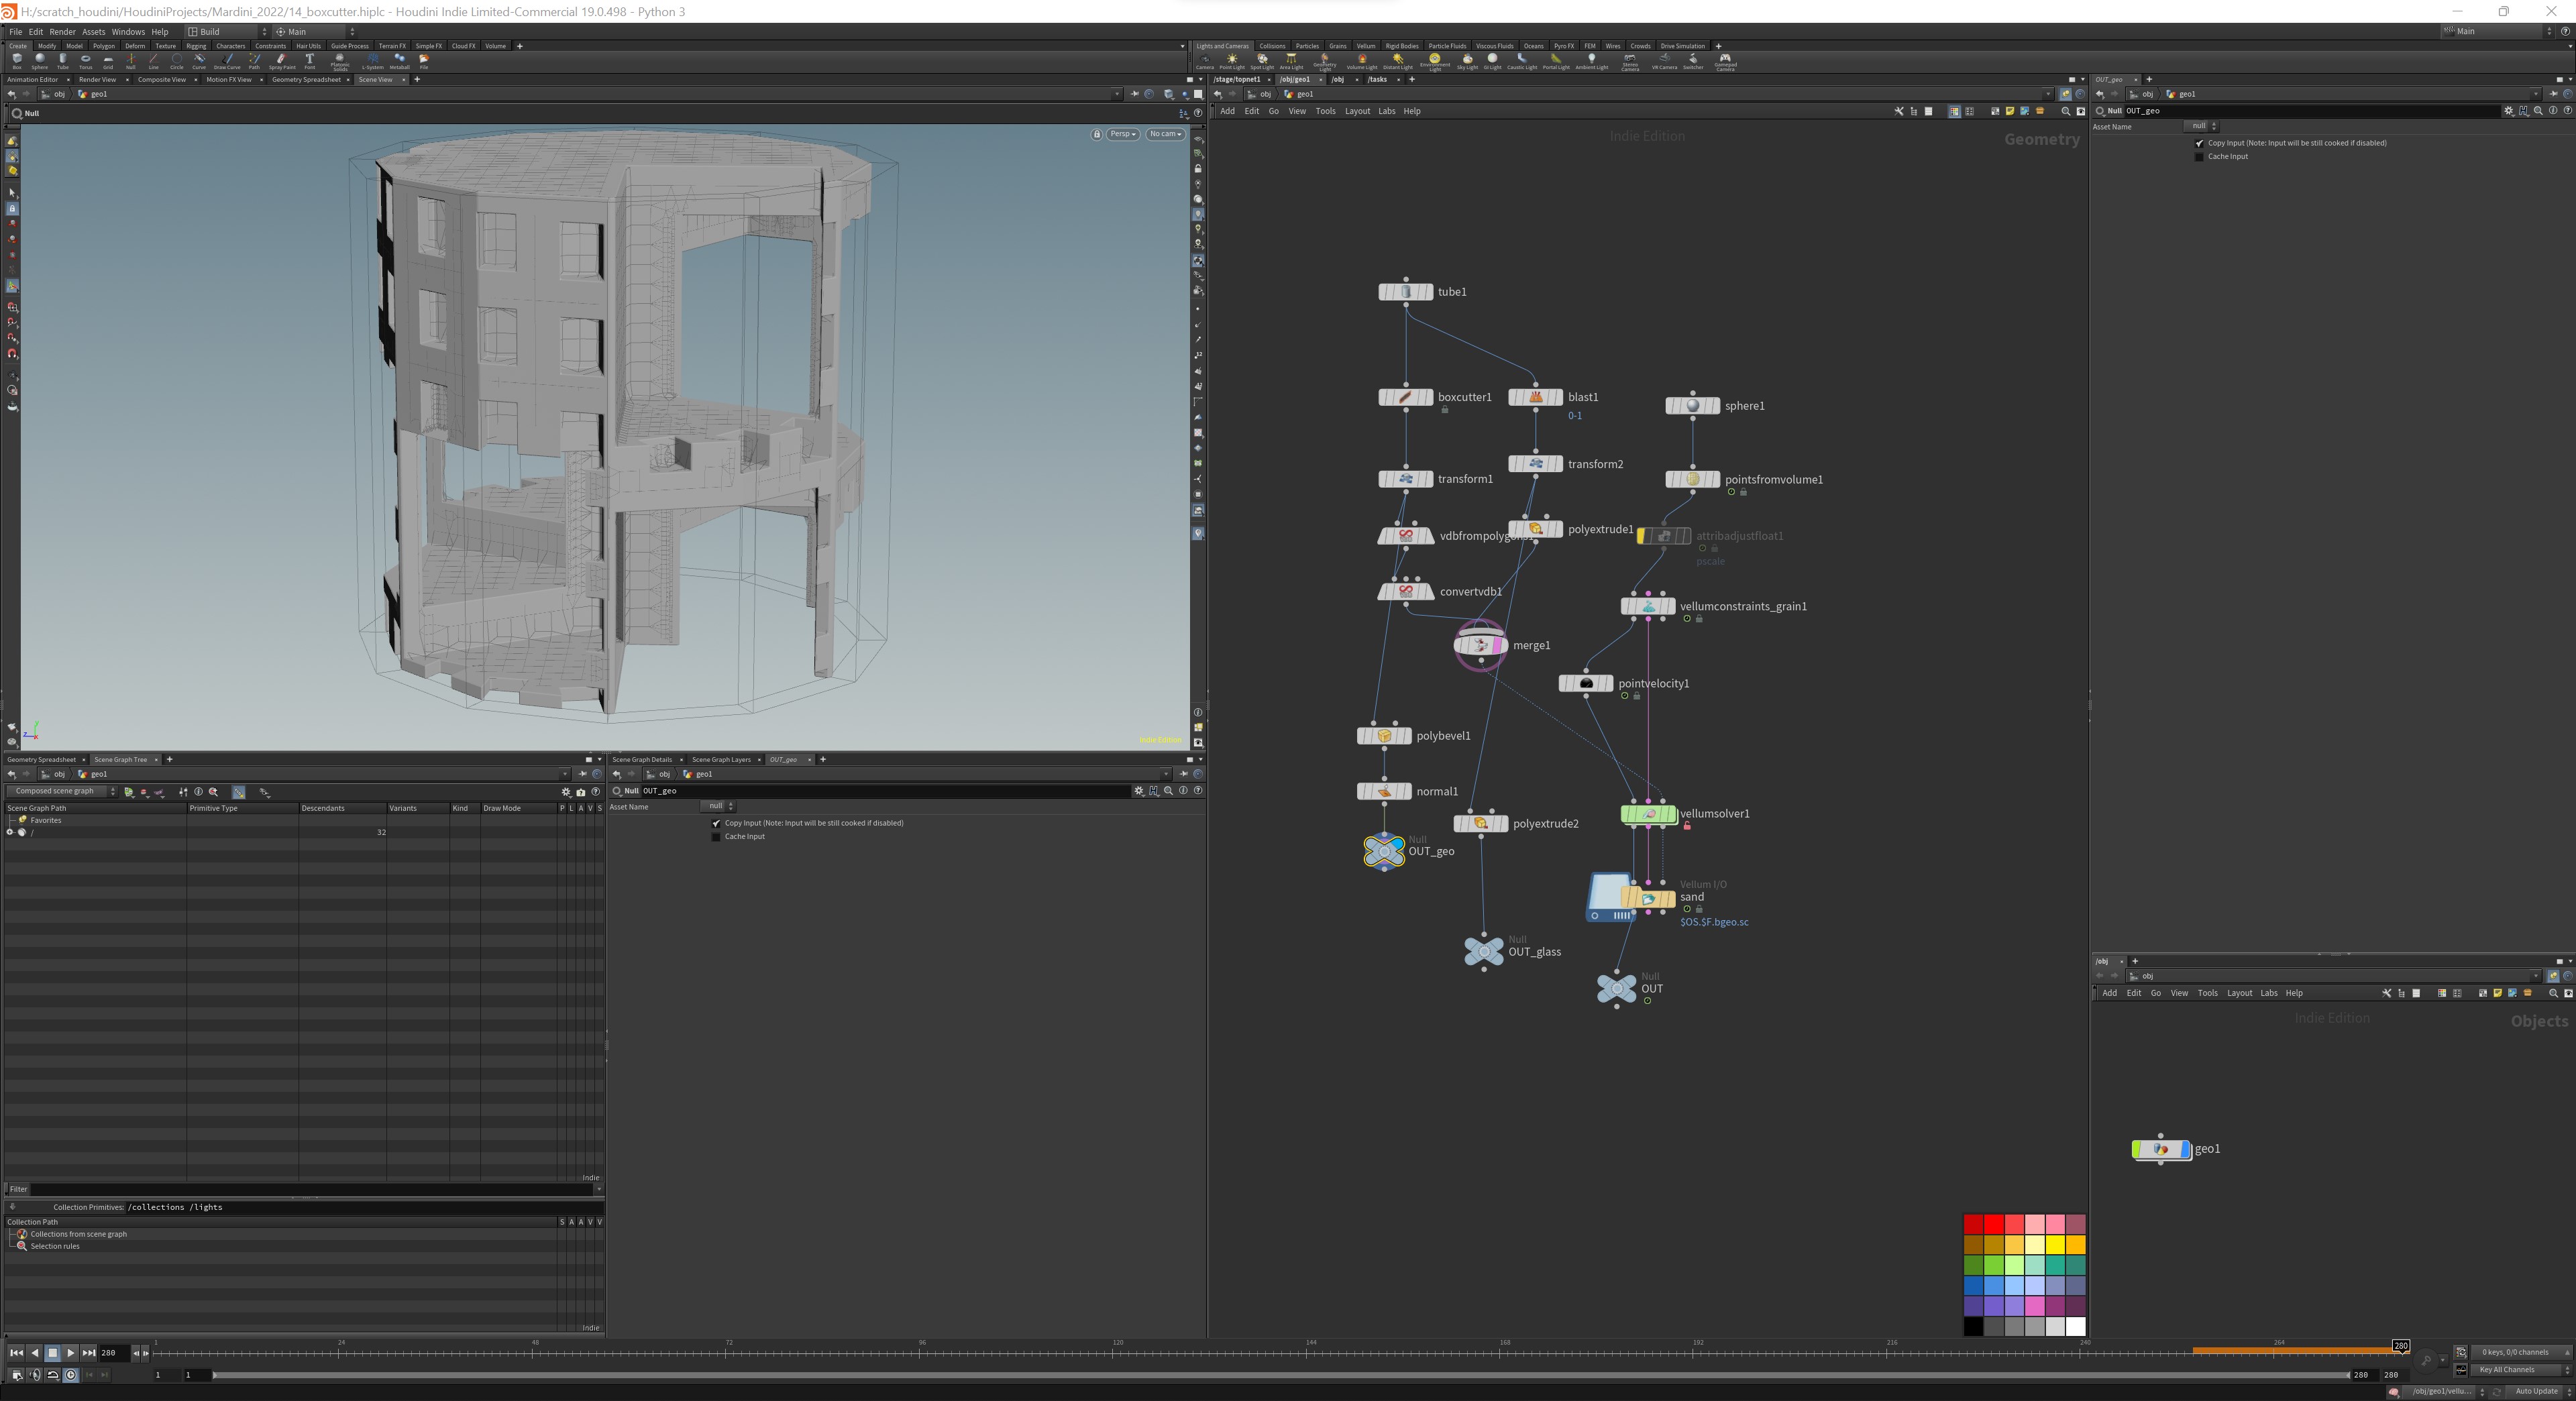Screen dimensions: 2576x1401
Task: Pick the Gamepad Camera shelf tool
Action: [x=1725, y=62]
